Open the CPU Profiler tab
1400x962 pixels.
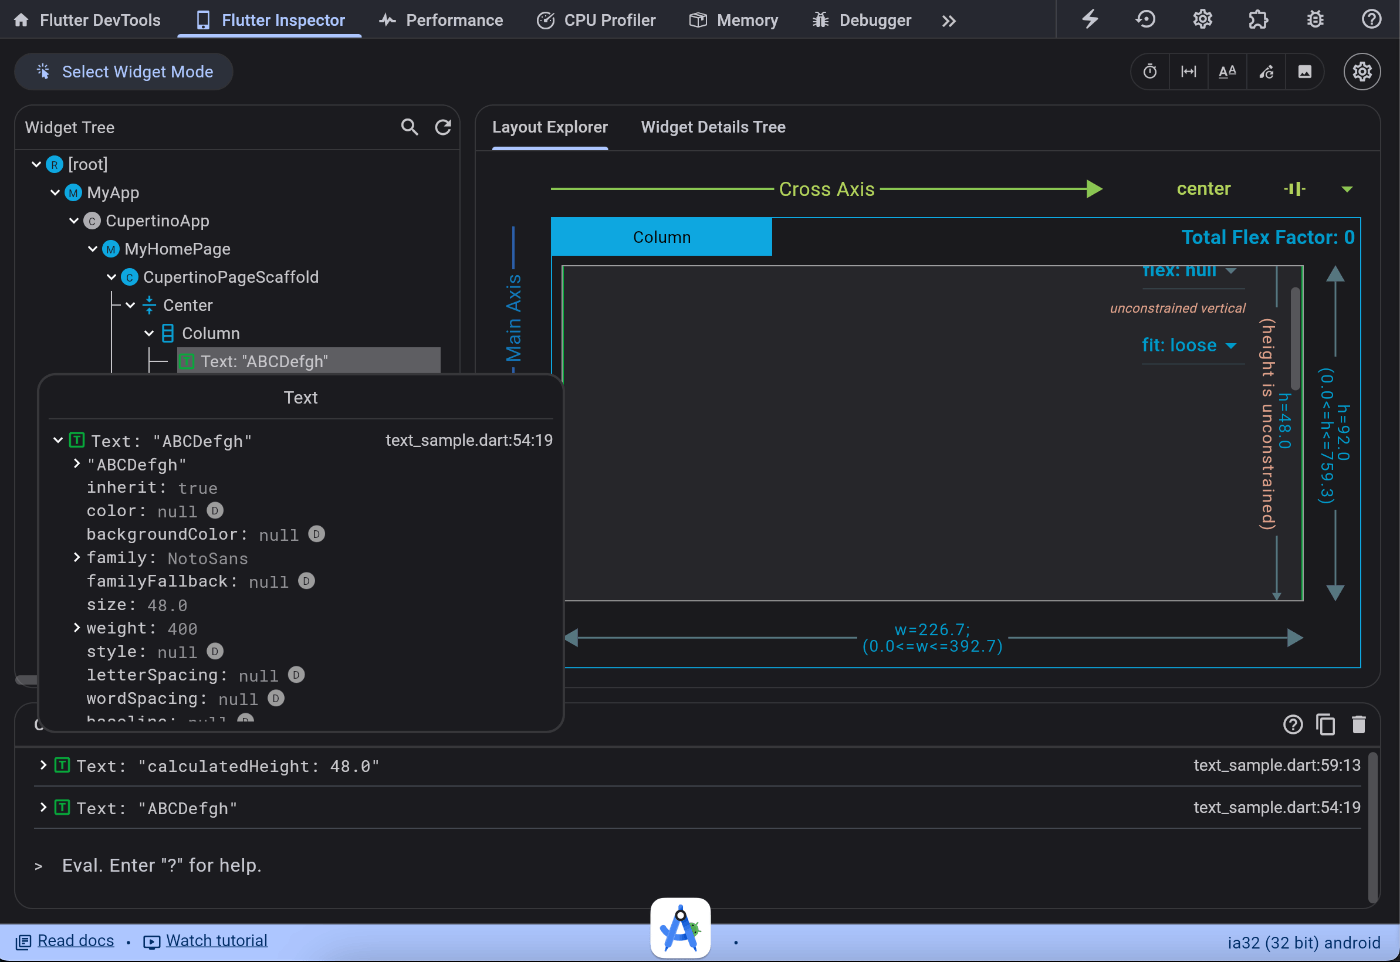click(x=596, y=20)
